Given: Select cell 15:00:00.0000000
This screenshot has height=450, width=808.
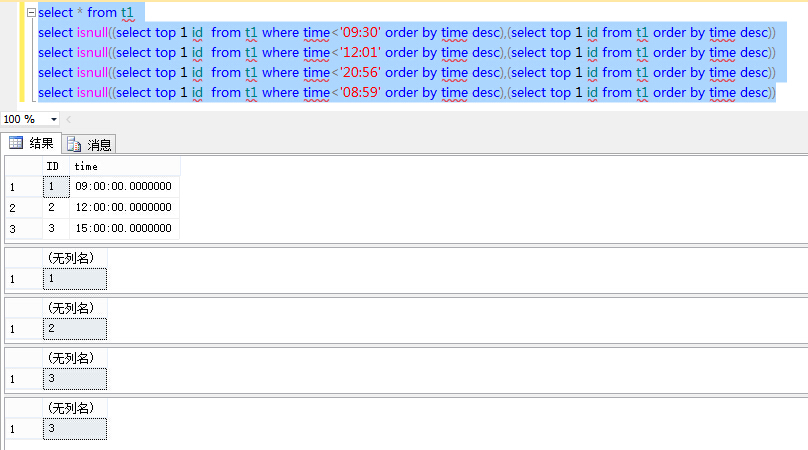Looking at the screenshot, I should (124, 228).
